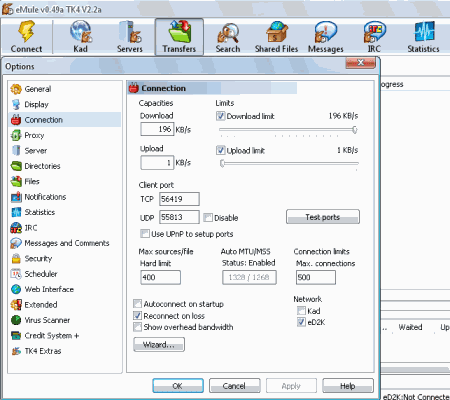450x400 pixels.
Task: Enable the UDP Disable checkbox
Action: tap(208, 218)
